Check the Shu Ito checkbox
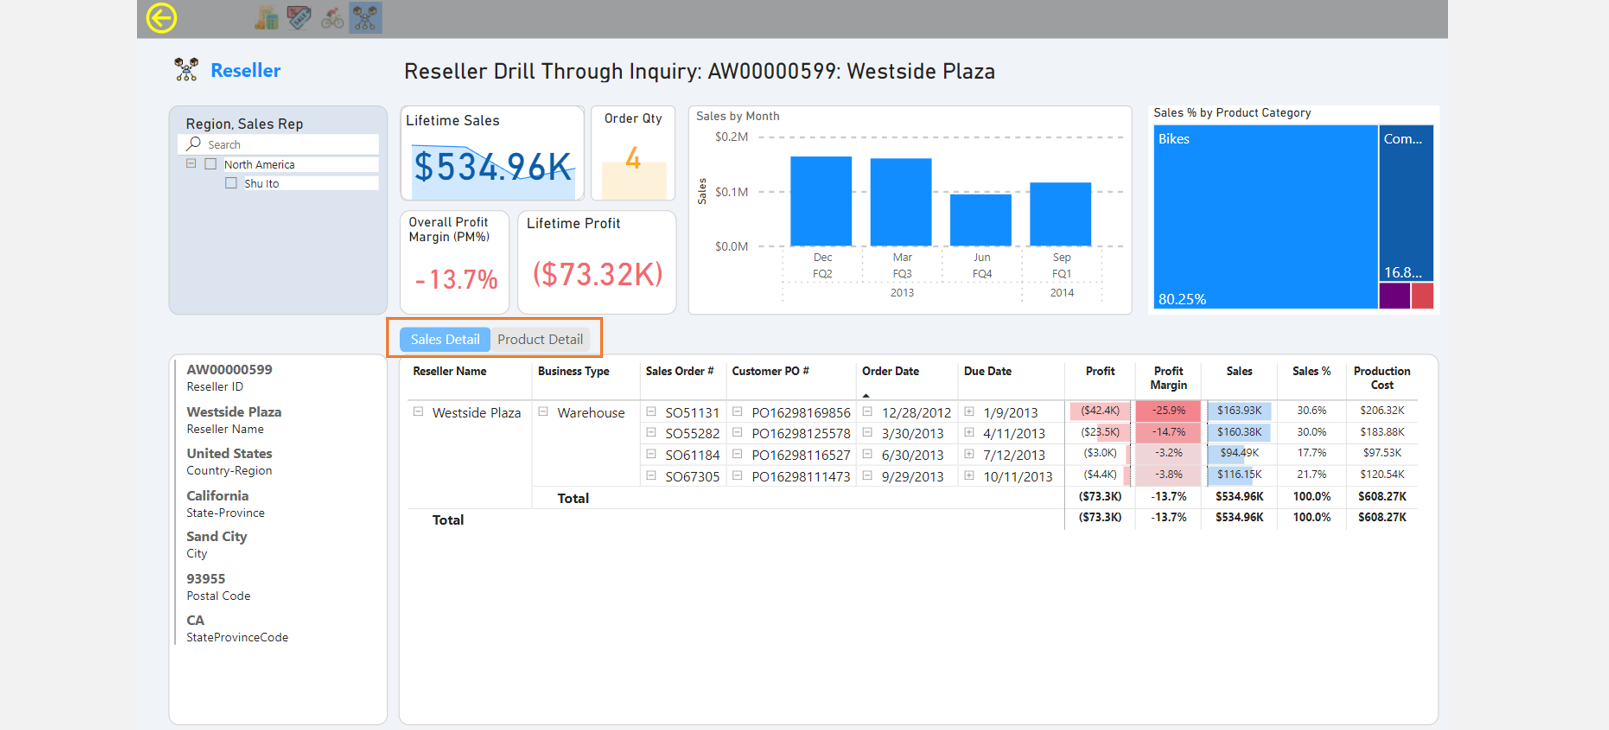Image resolution: width=1609 pixels, height=730 pixels. (x=231, y=183)
